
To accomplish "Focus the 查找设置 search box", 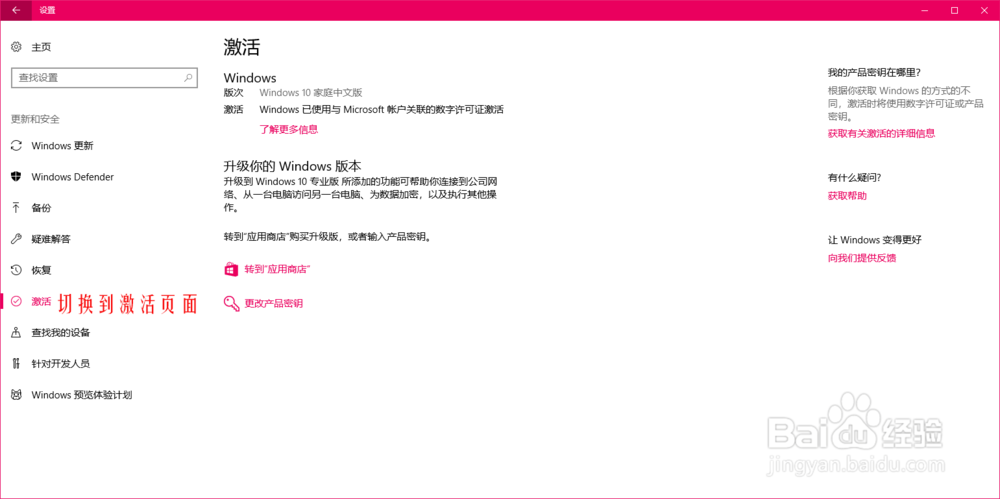I will click(x=105, y=78).
